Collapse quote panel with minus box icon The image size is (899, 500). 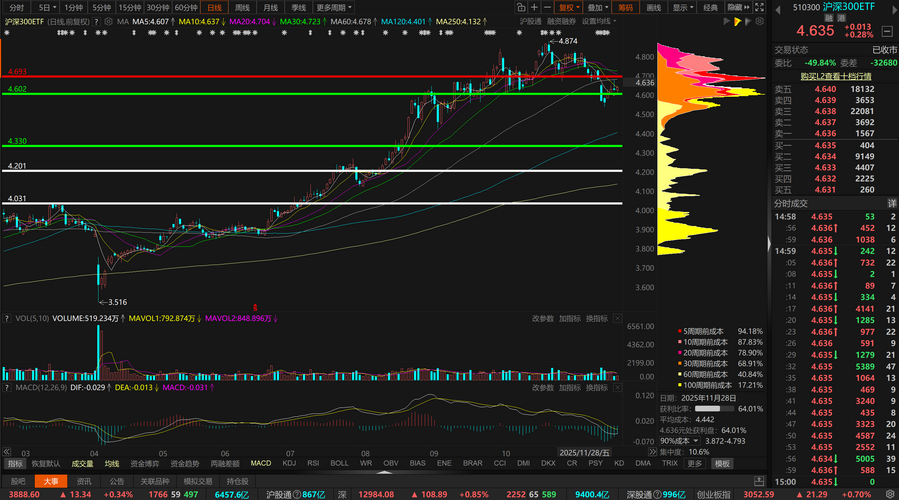(887, 31)
